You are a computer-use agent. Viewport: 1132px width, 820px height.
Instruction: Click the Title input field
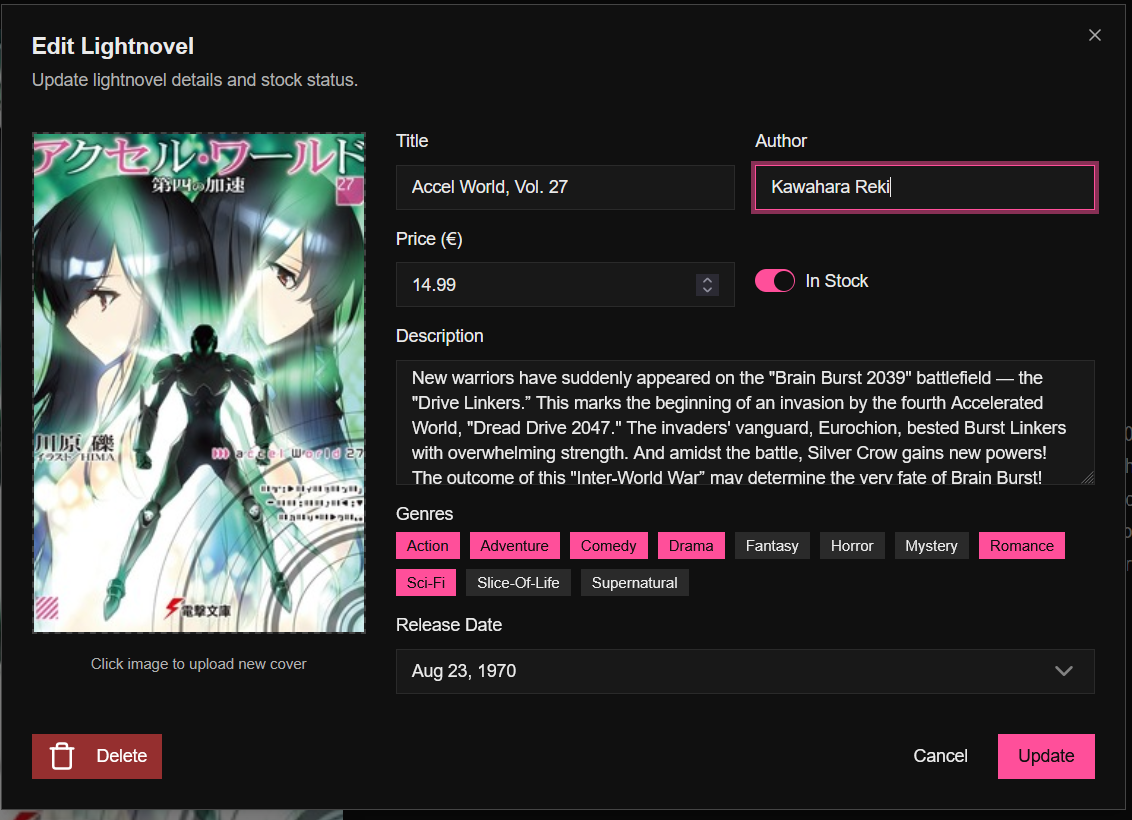[x=565, y=187]
